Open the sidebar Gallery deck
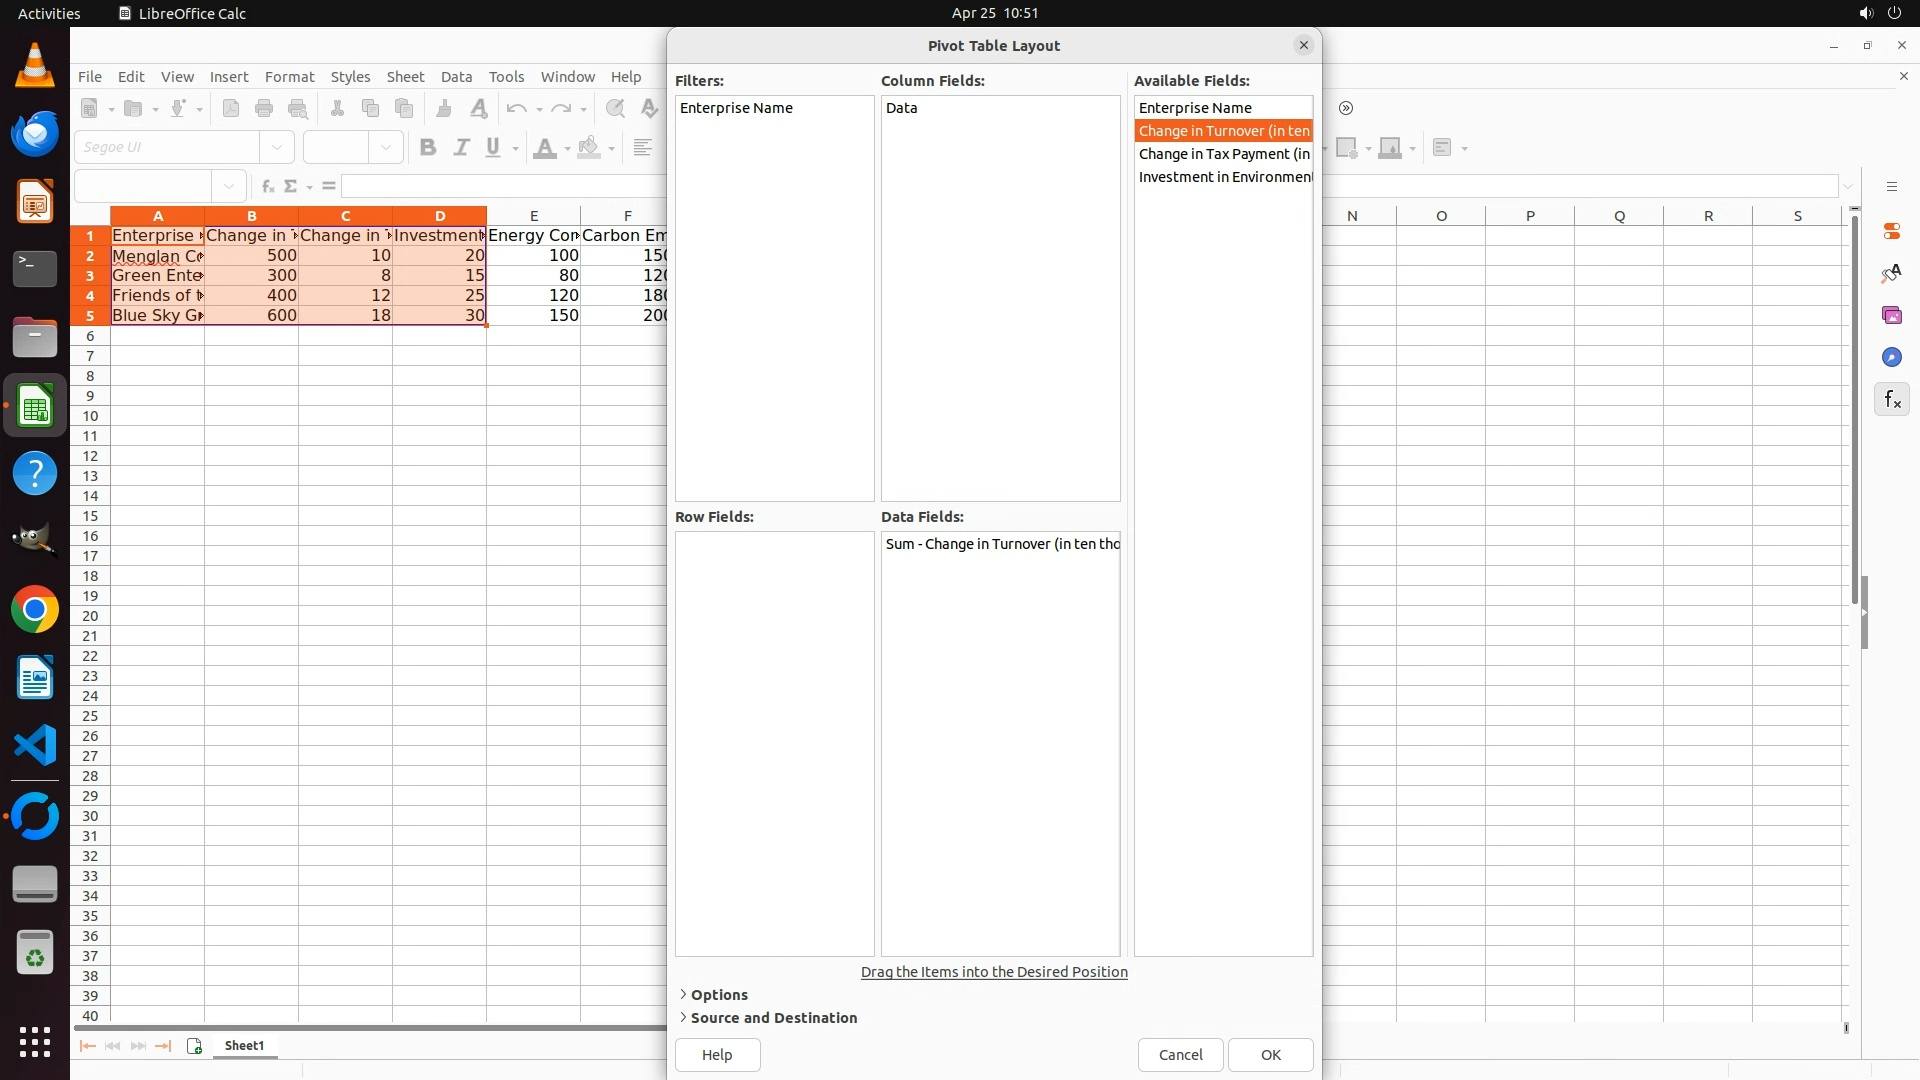The height and width of the screenshot is (1080, 1920). 1891,315
